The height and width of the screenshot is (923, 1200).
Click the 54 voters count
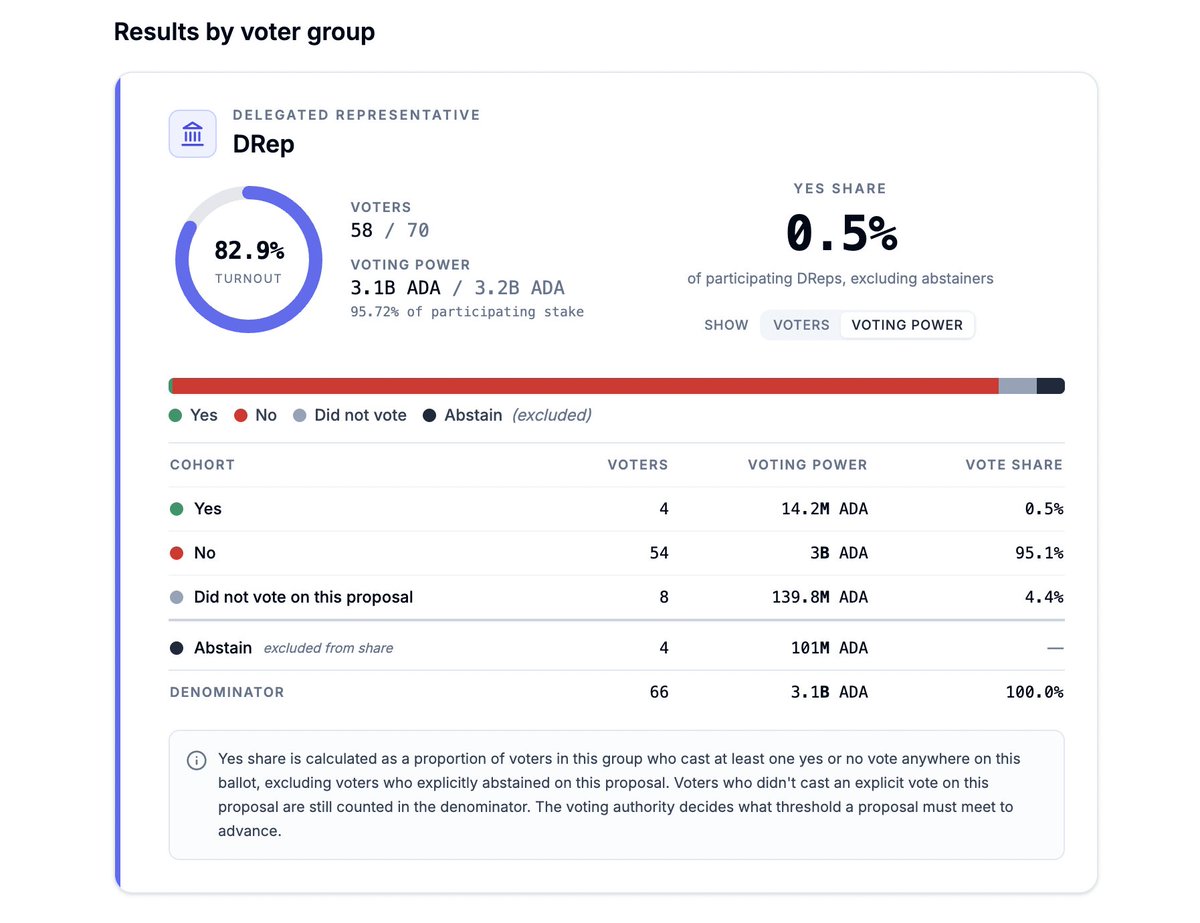[659, 553]
